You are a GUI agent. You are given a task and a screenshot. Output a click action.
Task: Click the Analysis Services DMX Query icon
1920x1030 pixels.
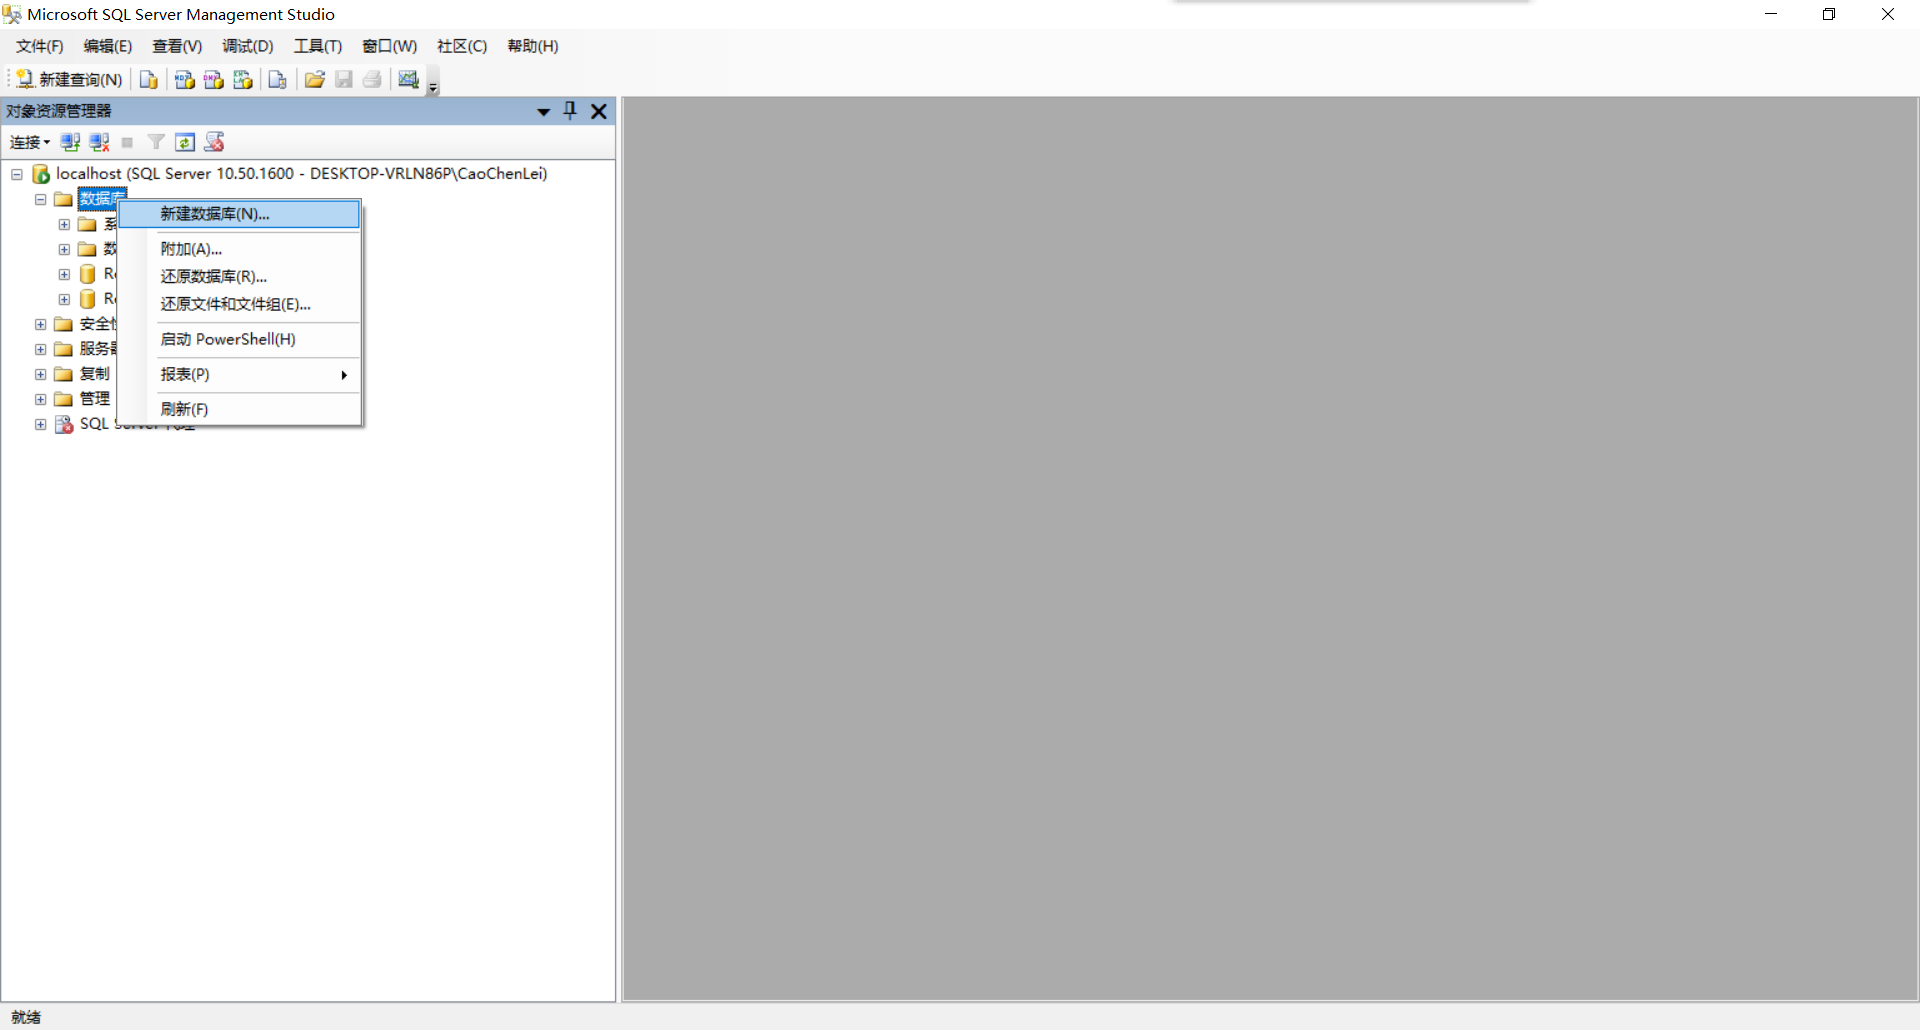click(x=213, y=79)
